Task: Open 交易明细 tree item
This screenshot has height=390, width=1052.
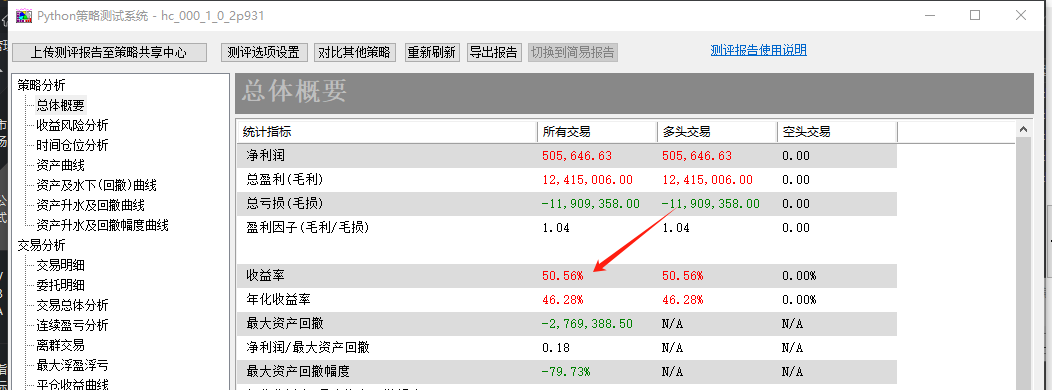Action: (x=60, y=265)
